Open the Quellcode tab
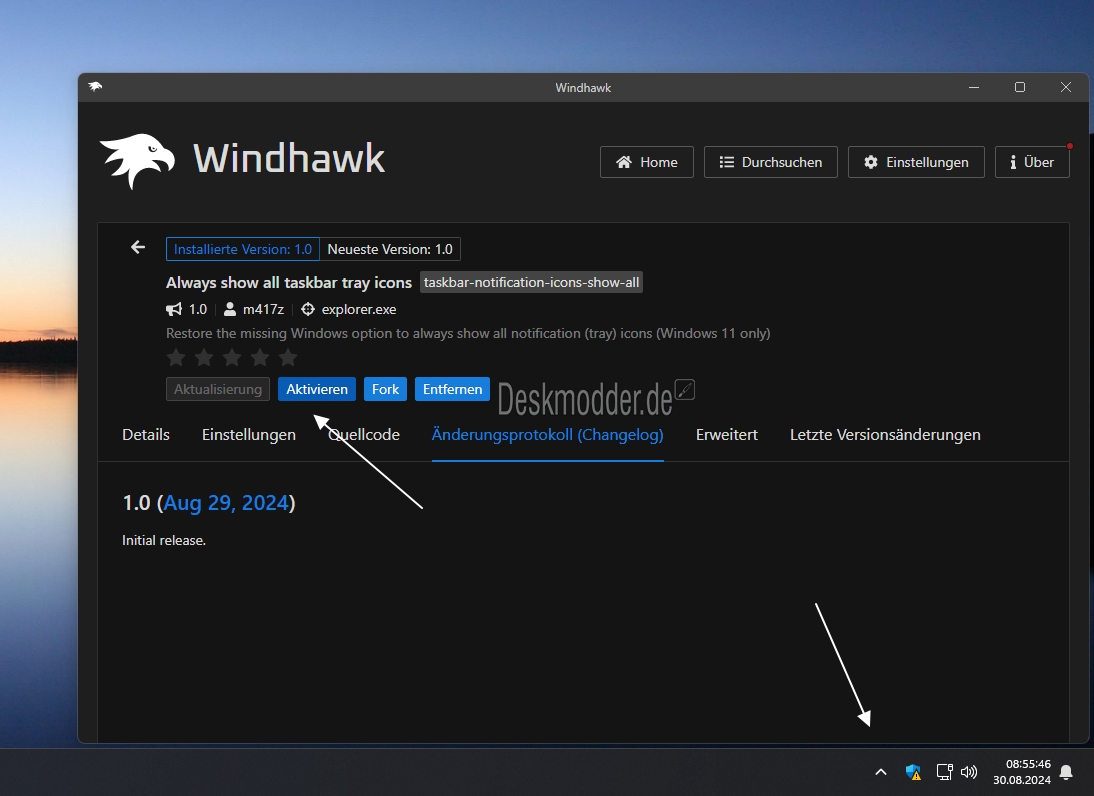 [x=364, y=435]
